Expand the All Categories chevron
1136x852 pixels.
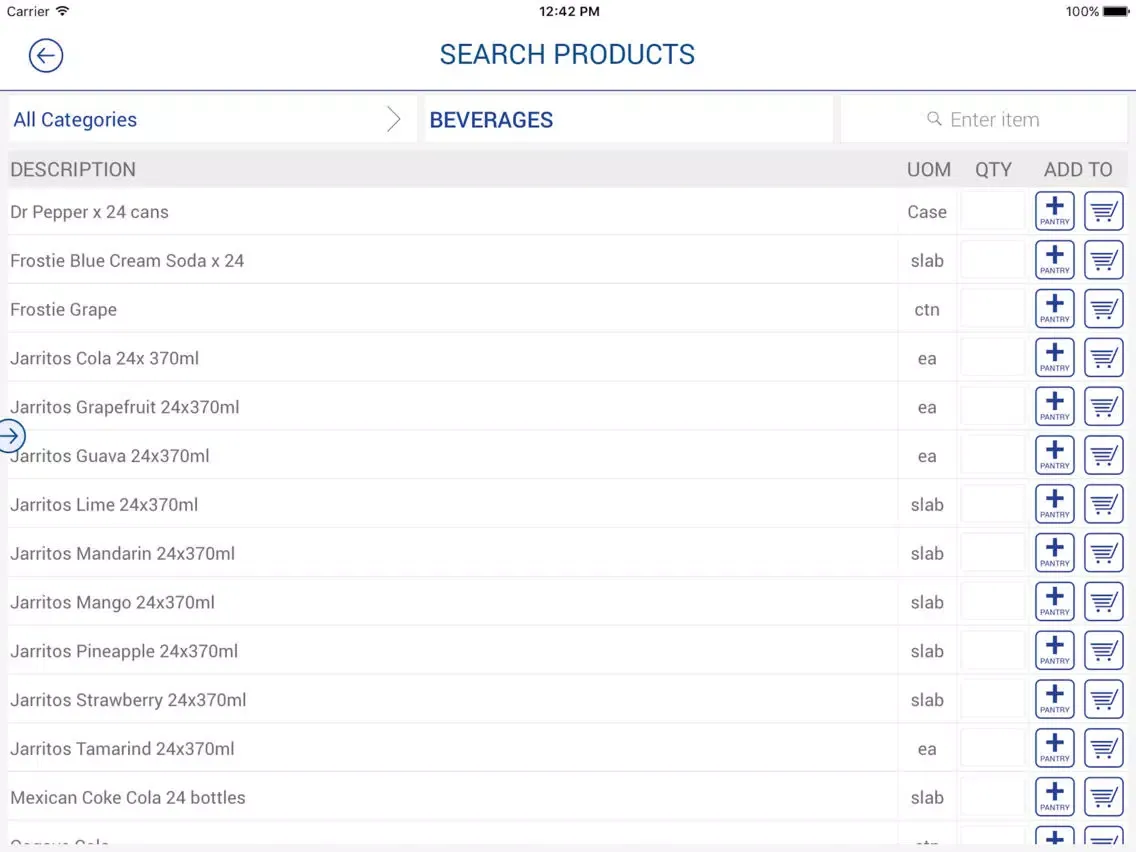pyautogui.click(x=393, y=119)
